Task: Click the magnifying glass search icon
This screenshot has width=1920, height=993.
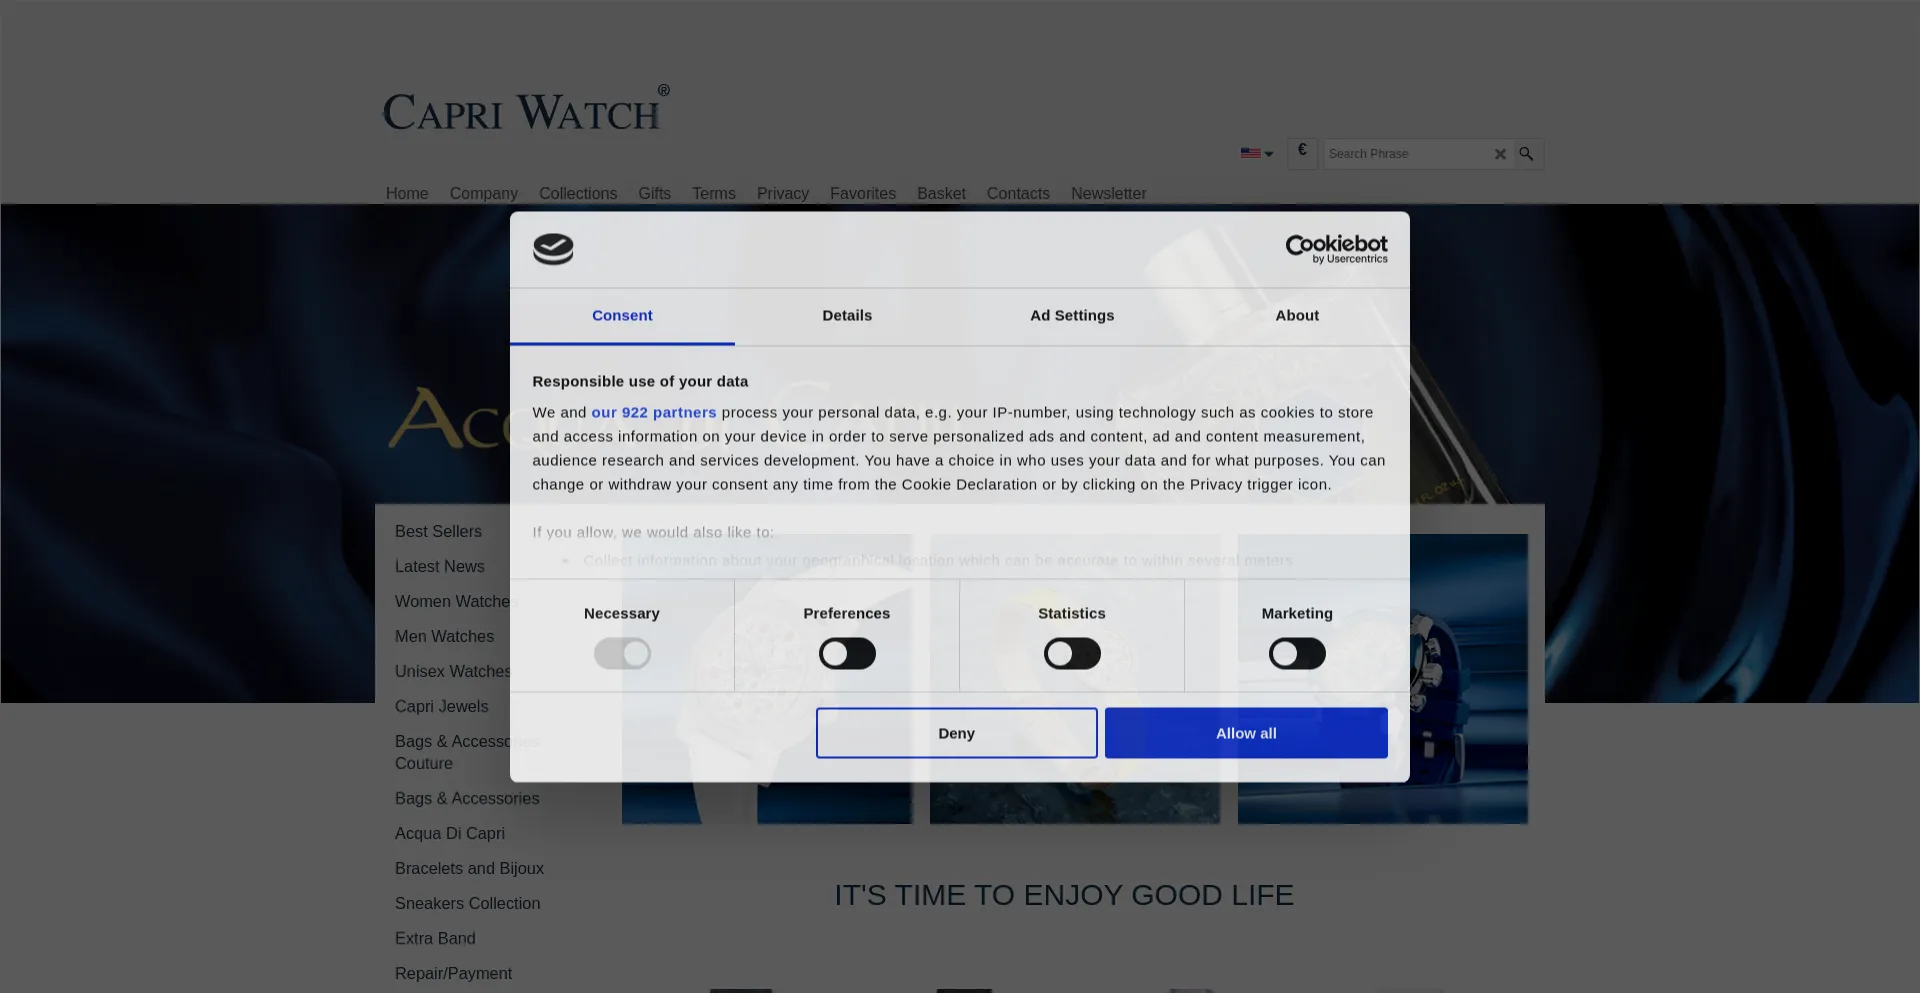Action: (x=1526, y=154)
